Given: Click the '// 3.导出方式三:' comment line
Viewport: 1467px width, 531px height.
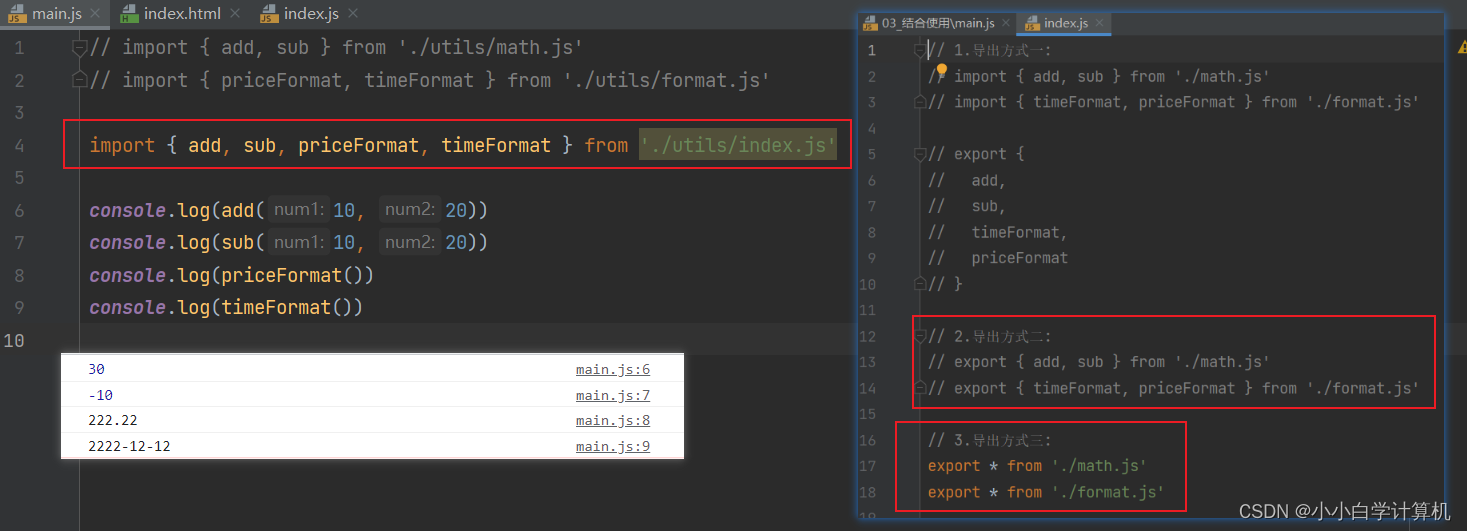Looking at the screenshot, I should 990,440.
